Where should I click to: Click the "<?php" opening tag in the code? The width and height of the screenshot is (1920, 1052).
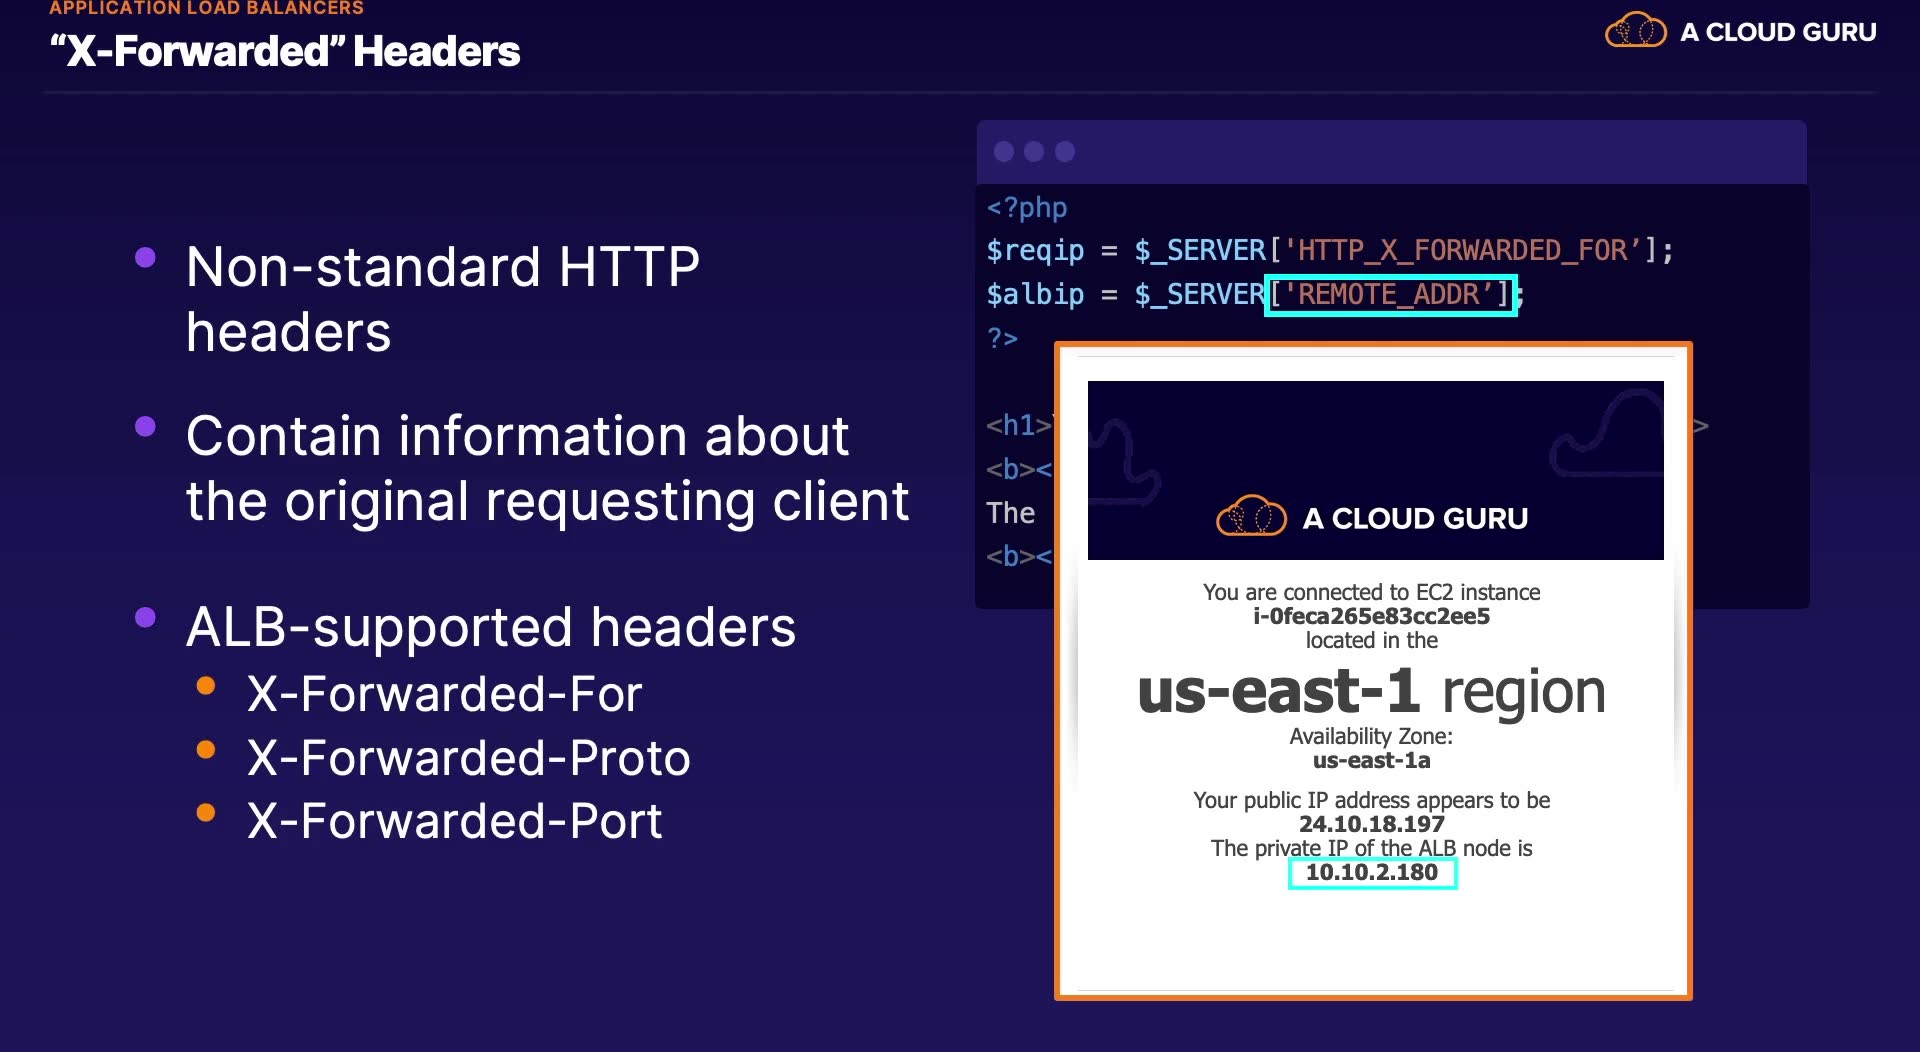(1027, 207)
